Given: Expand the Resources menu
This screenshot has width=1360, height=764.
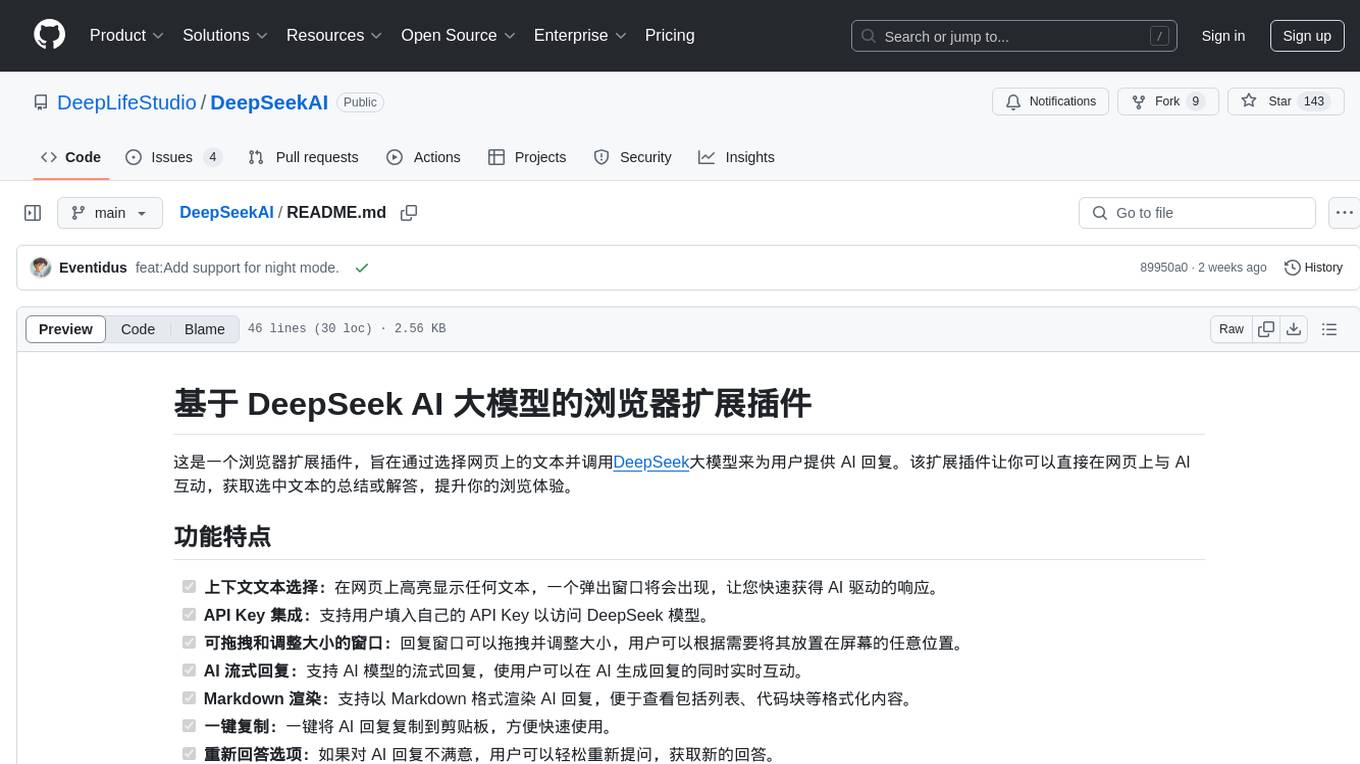Looking at the screenshot, I should tap(334, 35).
